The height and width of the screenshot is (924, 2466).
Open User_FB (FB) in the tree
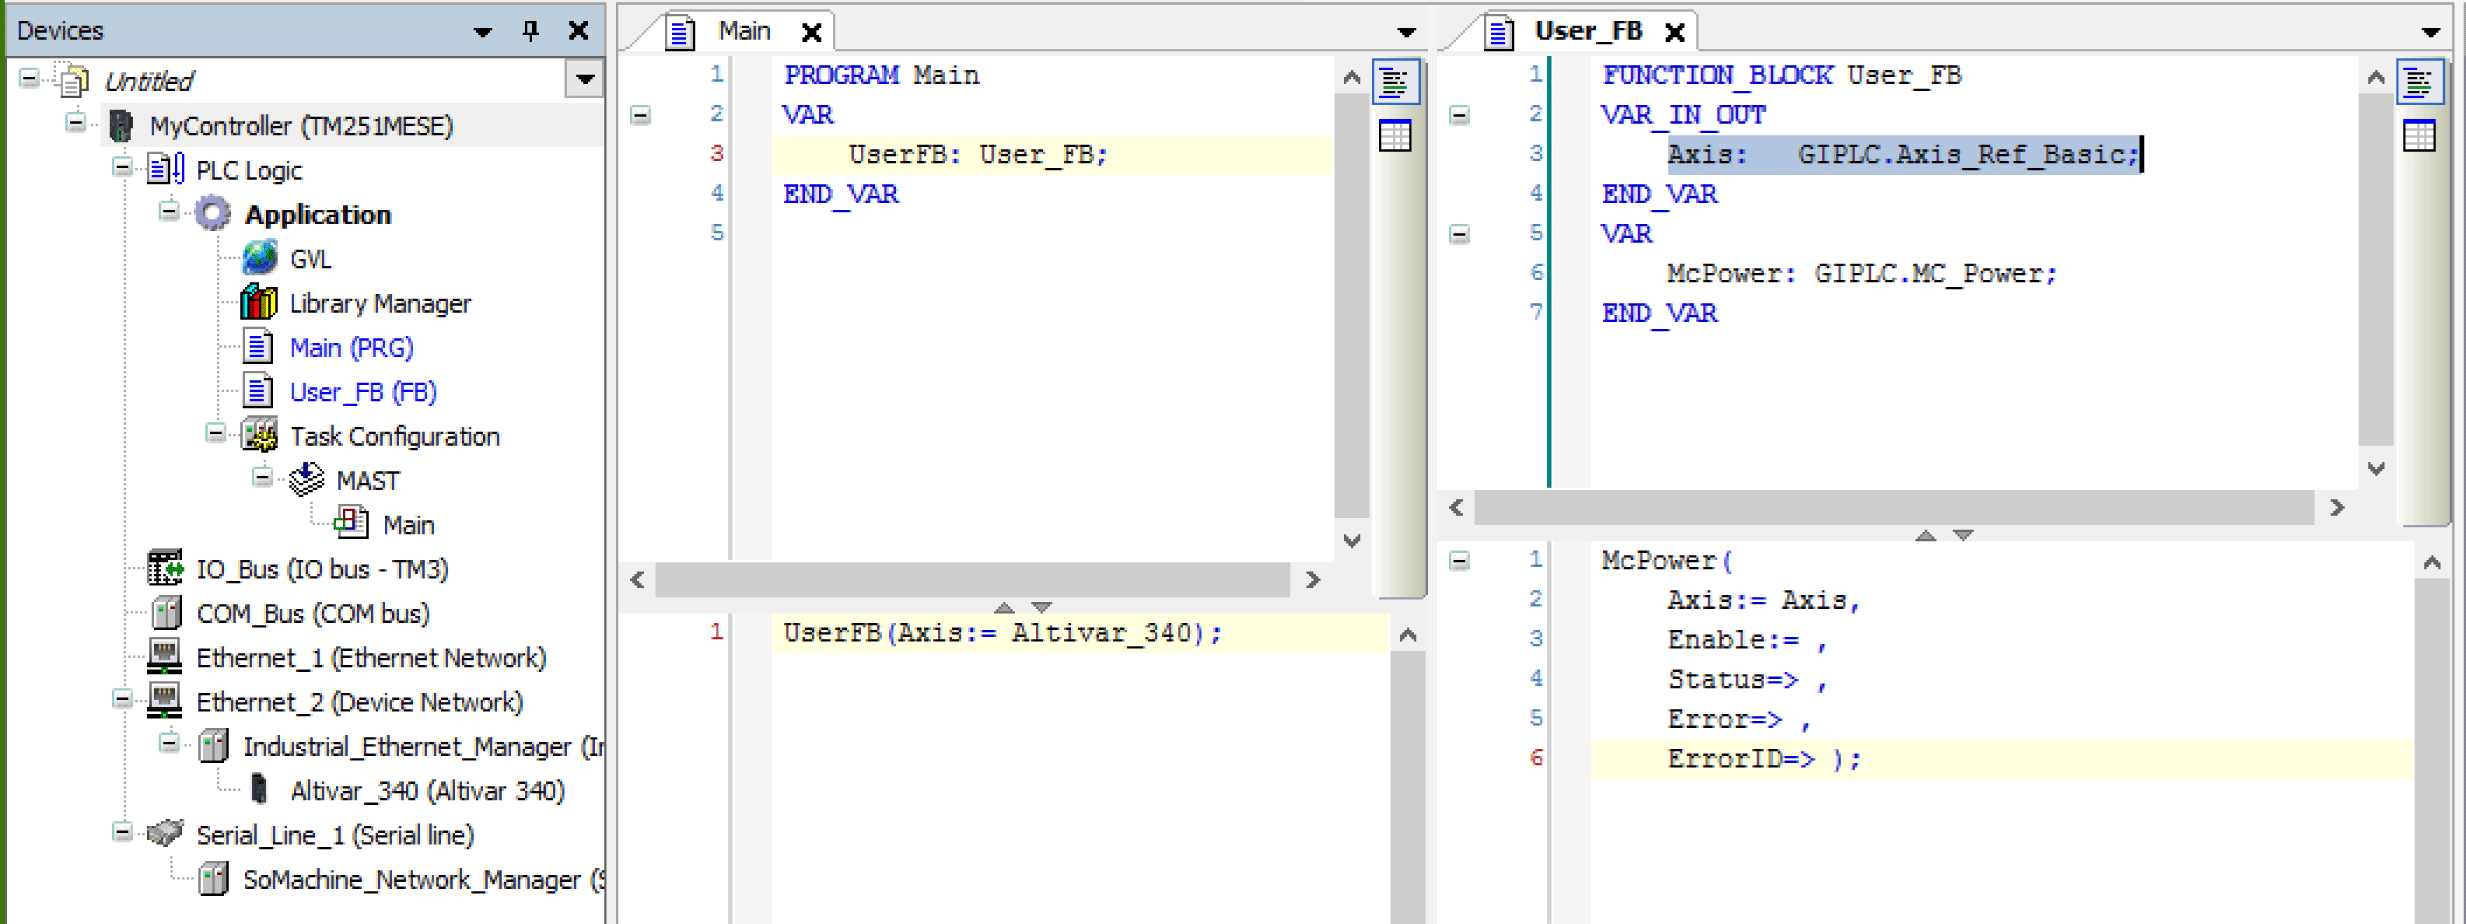pos(363,392)
